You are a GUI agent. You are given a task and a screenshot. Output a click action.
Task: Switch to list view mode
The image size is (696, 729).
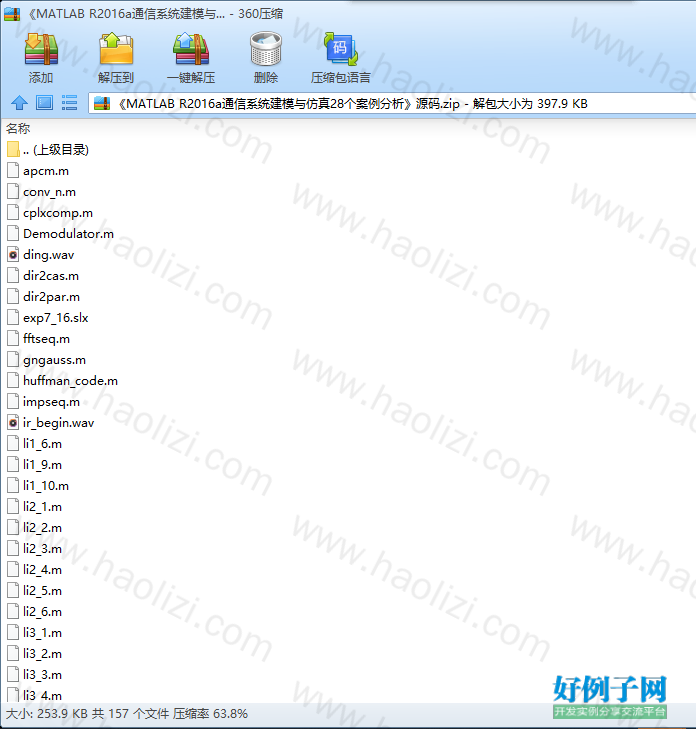69,103
